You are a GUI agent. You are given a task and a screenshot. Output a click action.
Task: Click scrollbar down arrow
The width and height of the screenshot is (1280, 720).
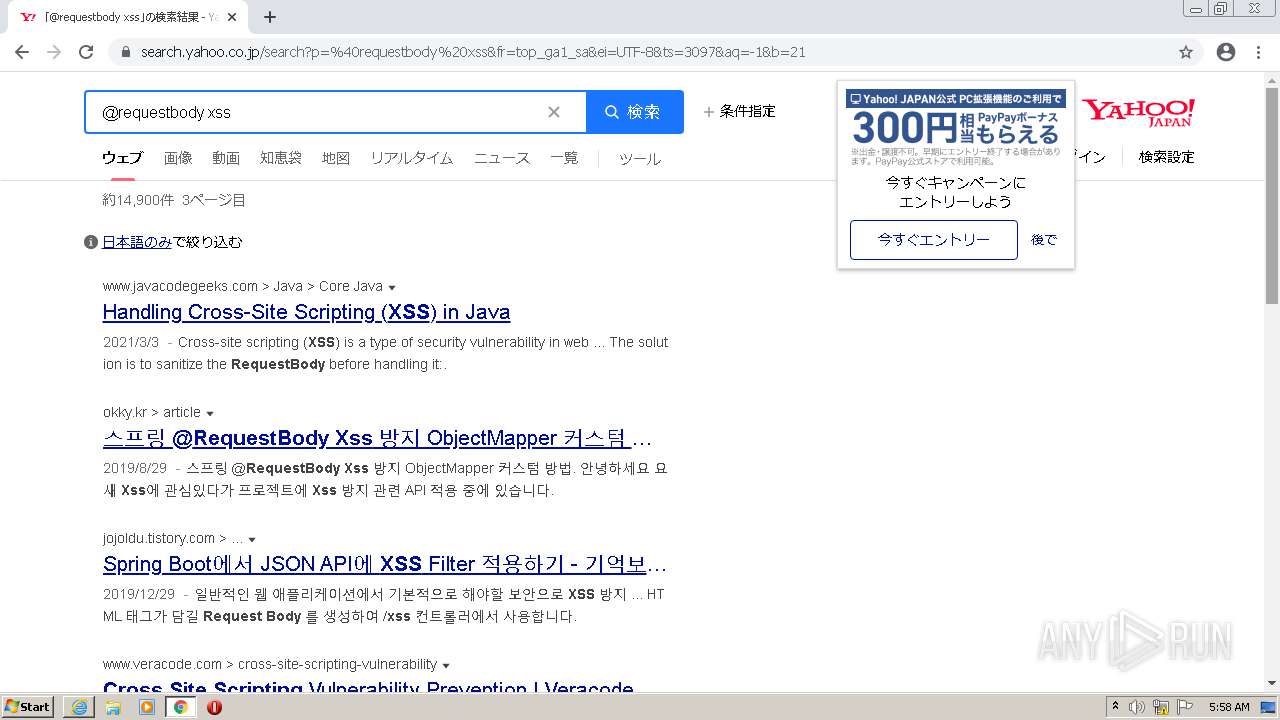tap(1272, 684)
